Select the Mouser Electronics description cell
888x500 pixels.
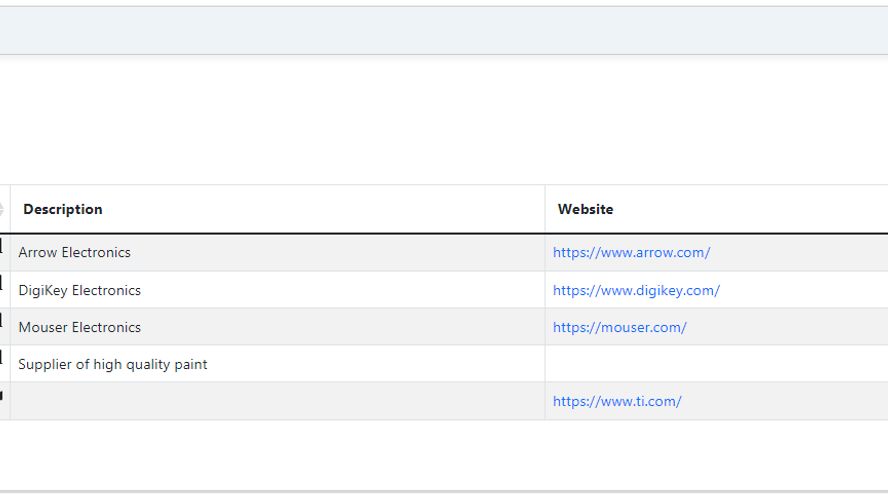pos(278,327)
